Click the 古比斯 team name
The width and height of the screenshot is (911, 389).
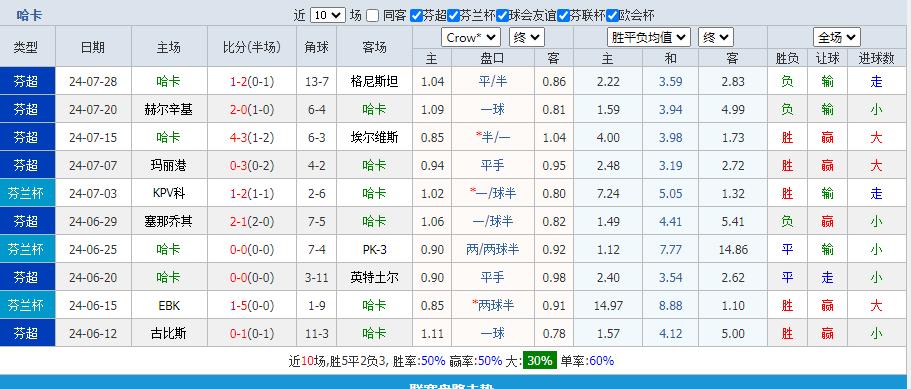[x=168, y=333]
